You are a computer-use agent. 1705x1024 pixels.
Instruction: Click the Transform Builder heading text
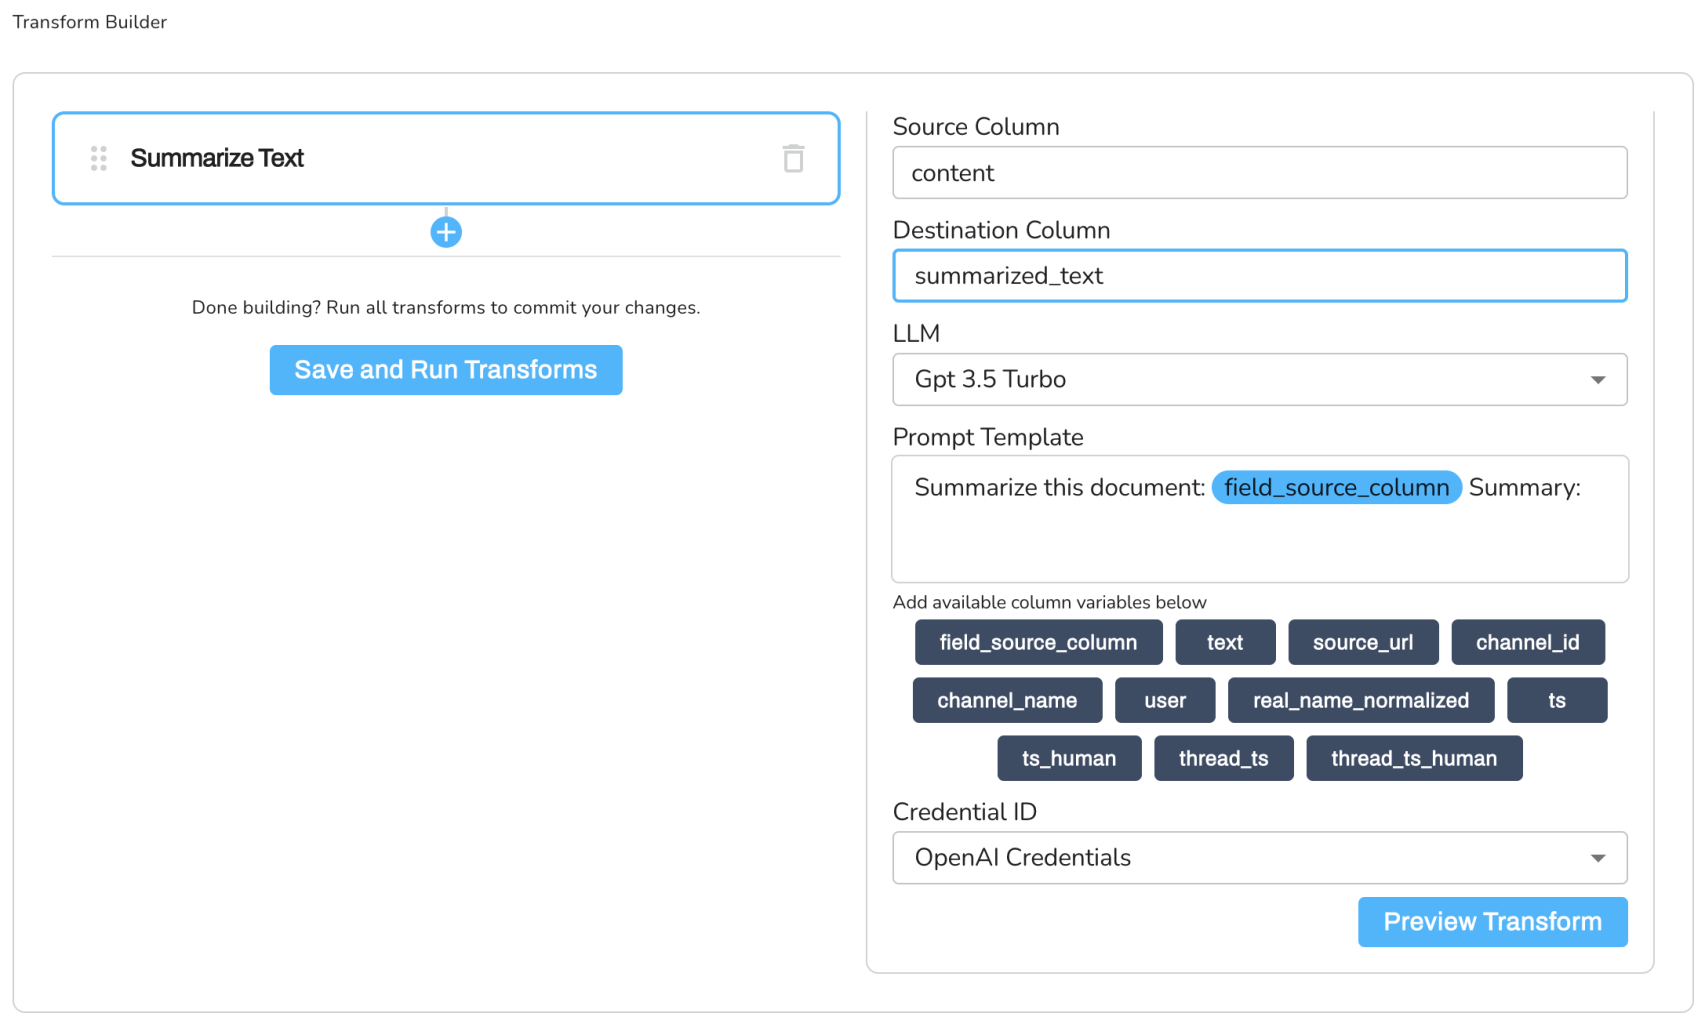click(90, 22)
